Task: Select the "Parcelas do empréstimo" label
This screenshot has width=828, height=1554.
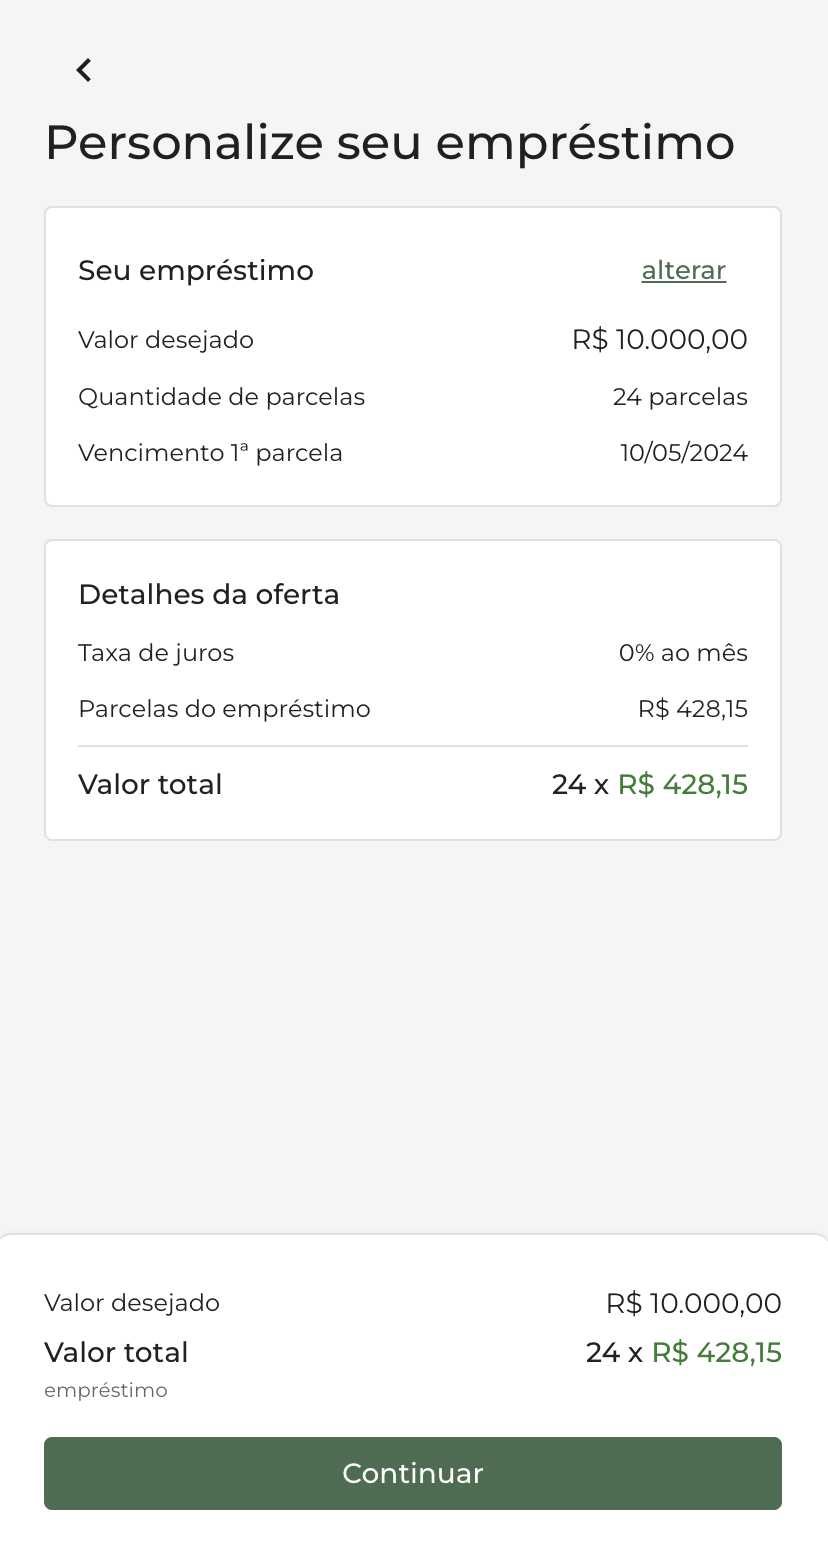Action: click(x=224, y=709)
